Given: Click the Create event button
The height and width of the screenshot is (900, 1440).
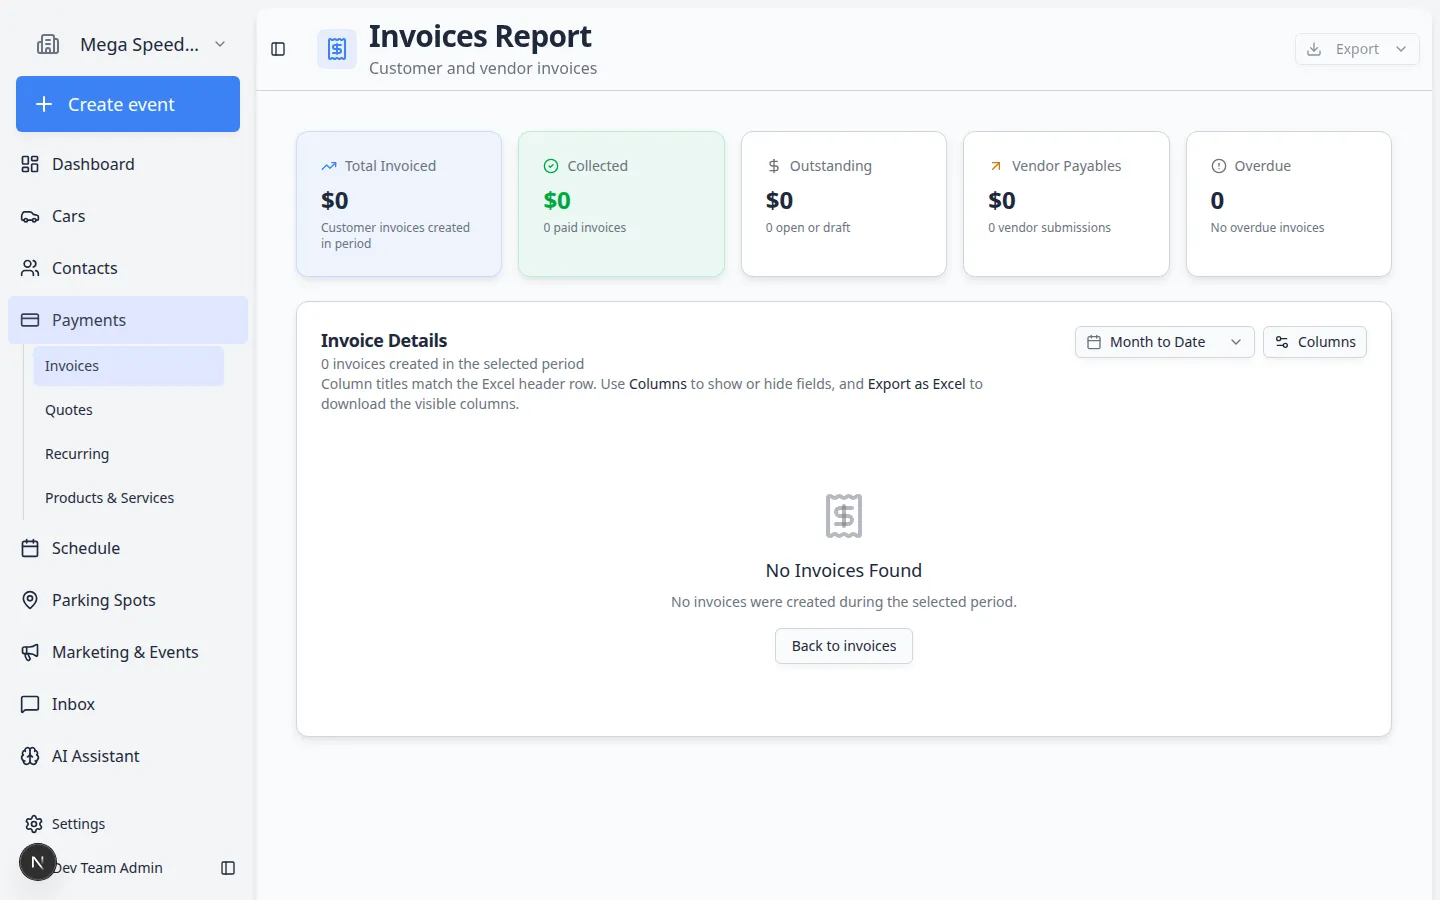Looking at the screenshot, I should [x=128, y=104].
